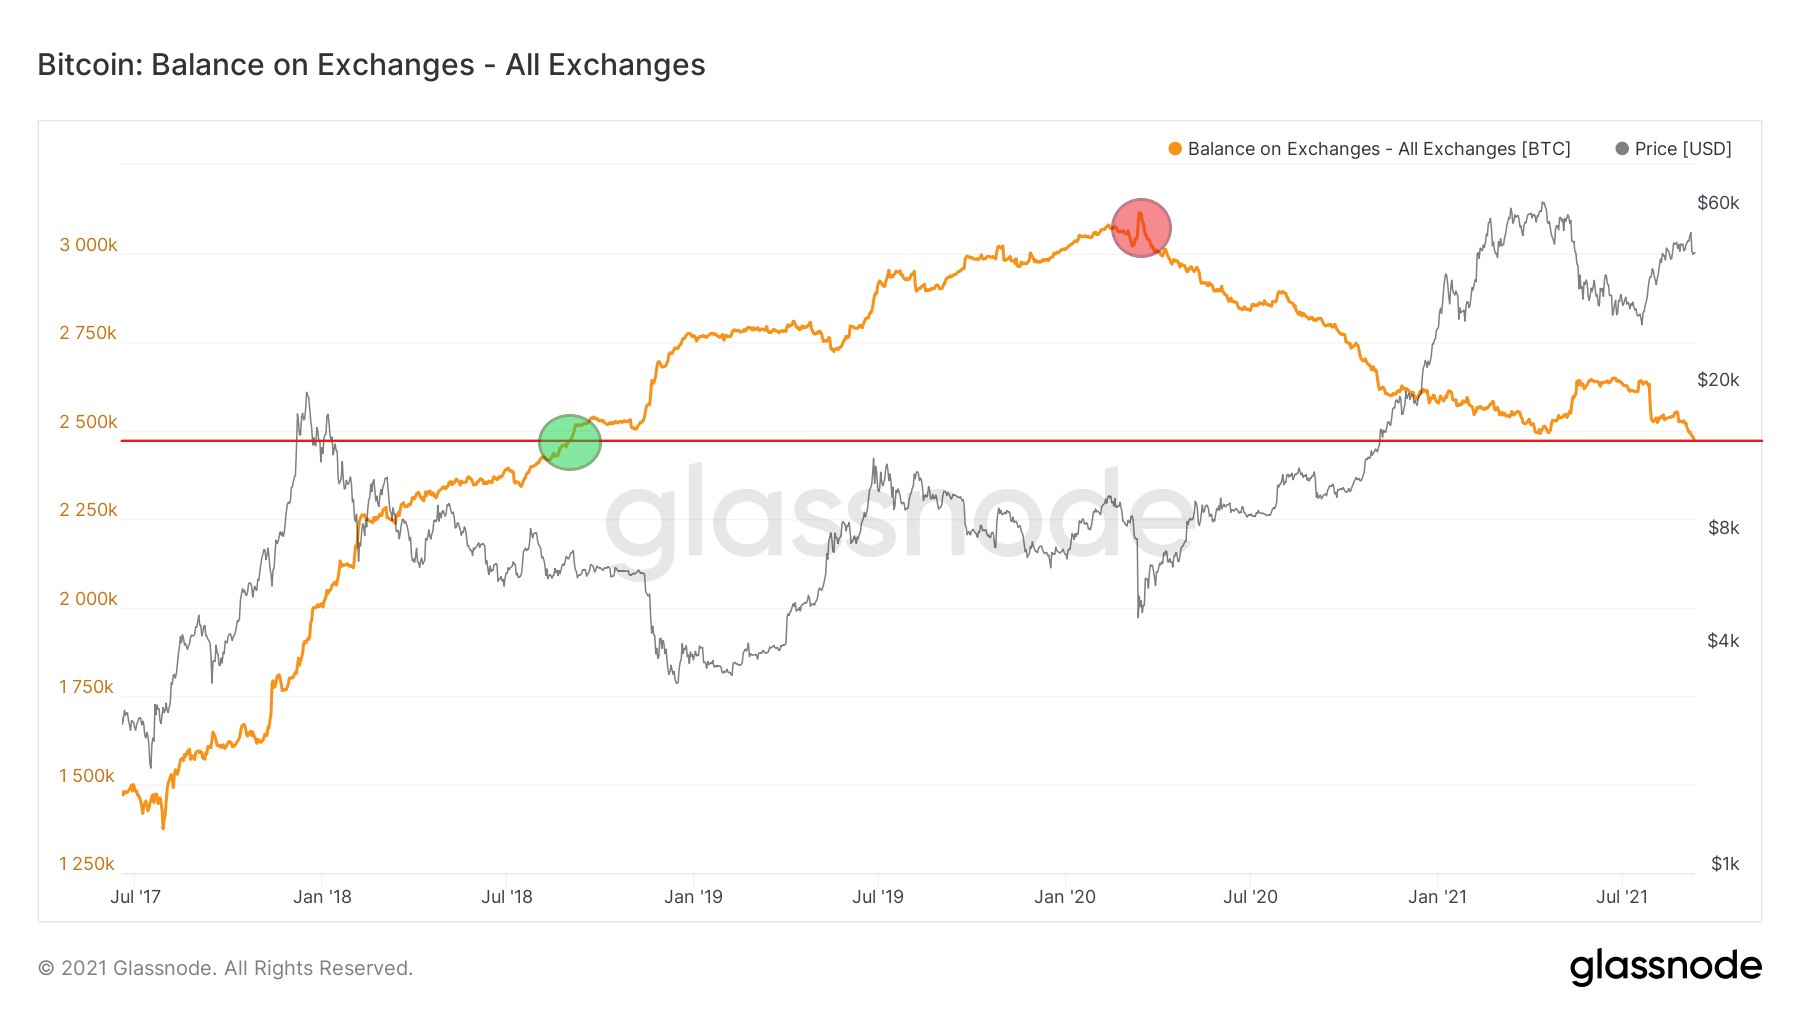This screenshot has height=1012, width=1800.
Task: Click the 3 000k y-axis label
Action: point(88,245)
